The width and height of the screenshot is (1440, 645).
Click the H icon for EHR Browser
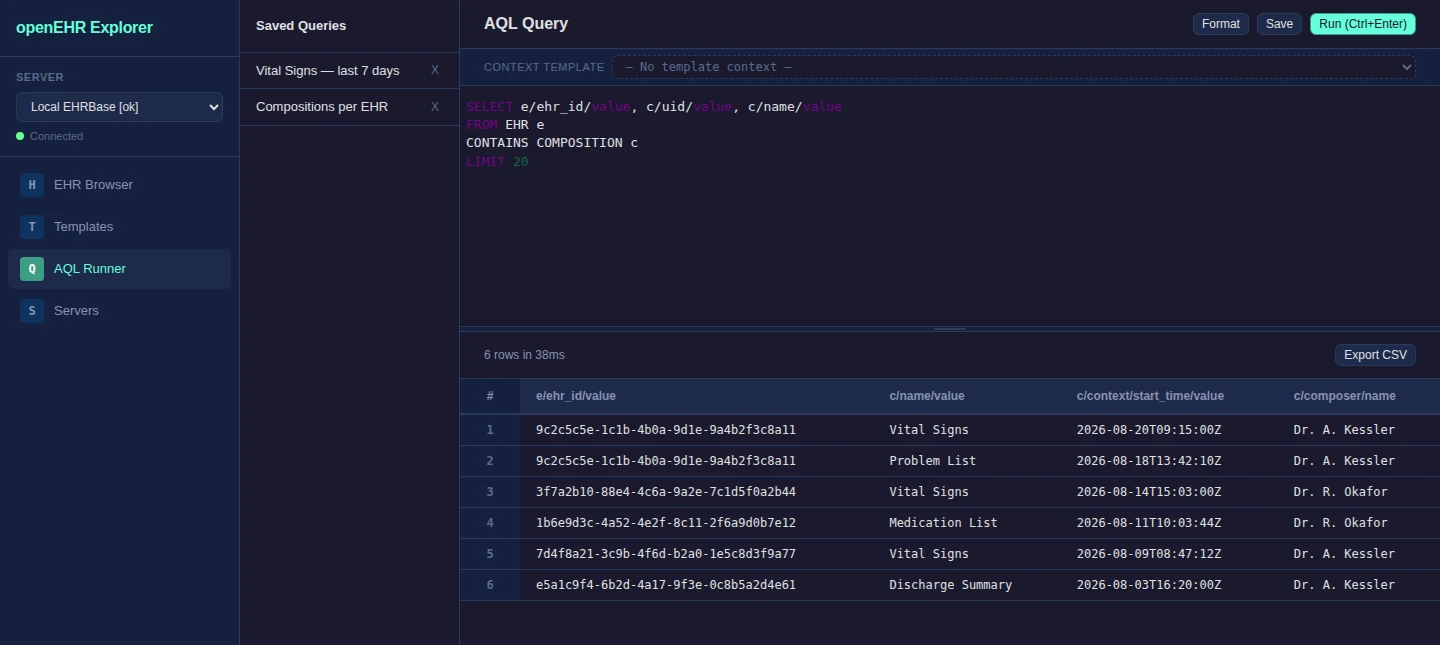pos(32,185)
